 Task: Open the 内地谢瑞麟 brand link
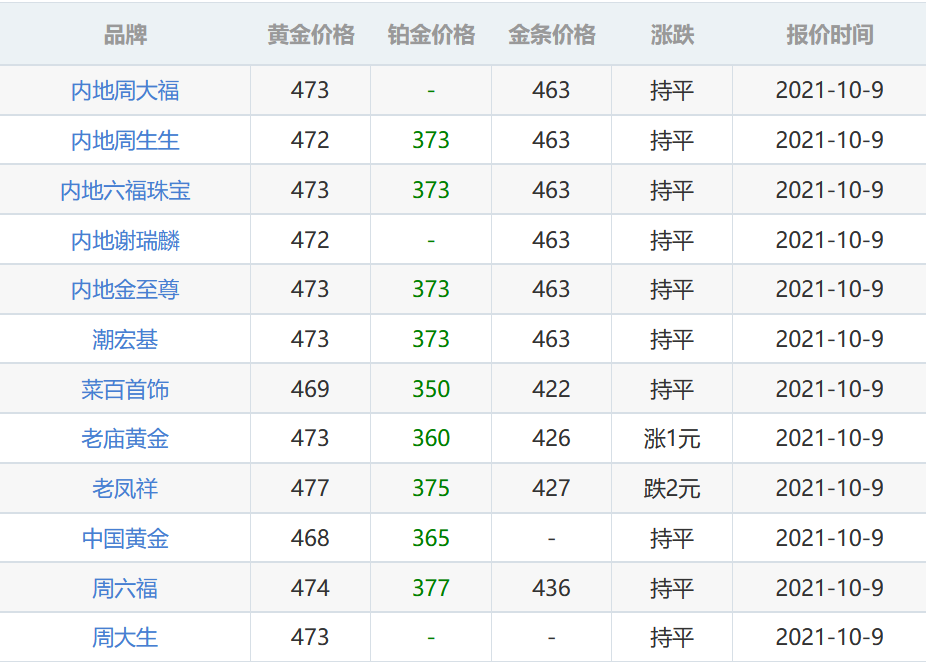(x=125, y=240)
